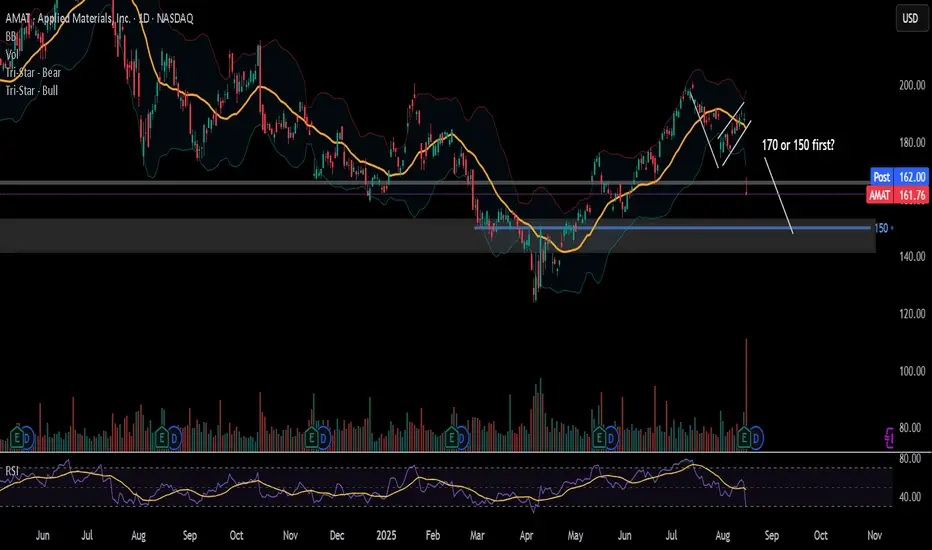Select the RSI pane legend label

12,471
